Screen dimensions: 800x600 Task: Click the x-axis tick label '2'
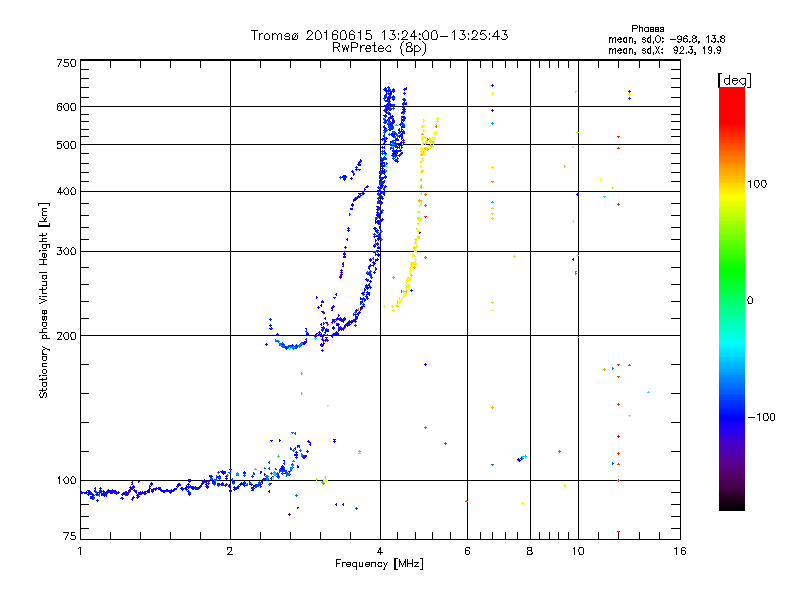230,551
